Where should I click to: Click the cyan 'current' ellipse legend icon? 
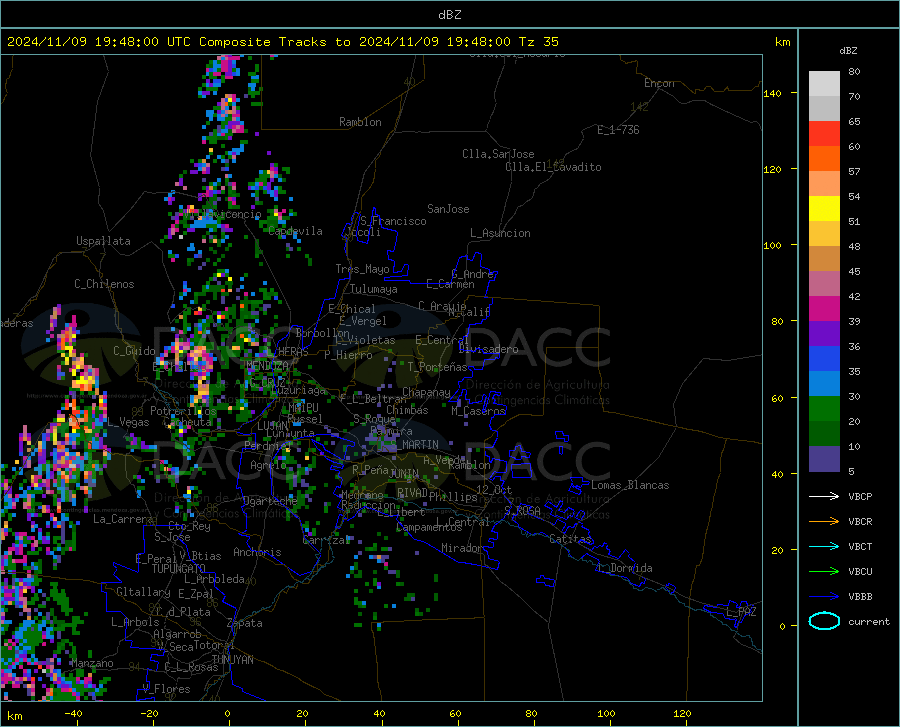824,621
